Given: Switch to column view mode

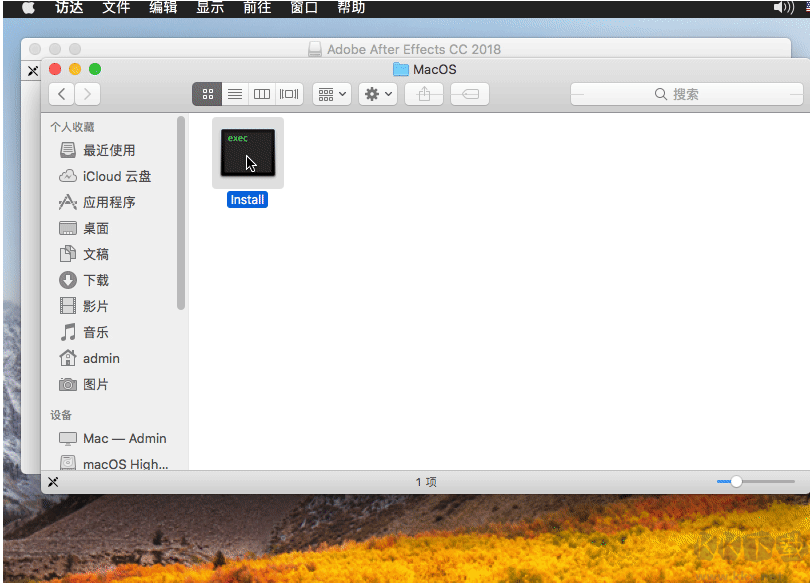Looking at the screenshot, I should [x=261, y=93].
